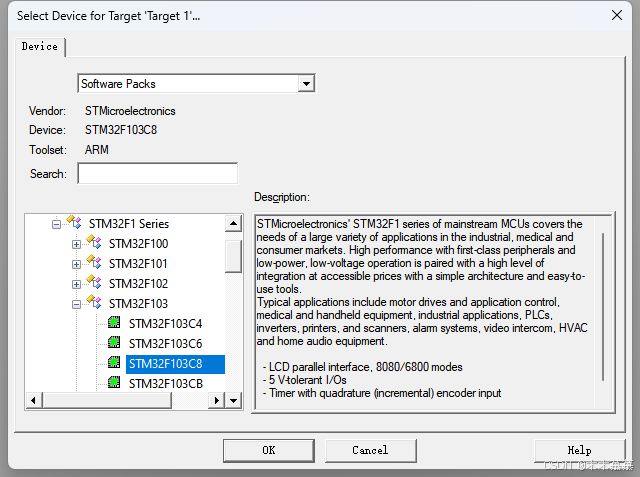Click the chip icon beside STM32F103C6

click(x=114, y=342)
